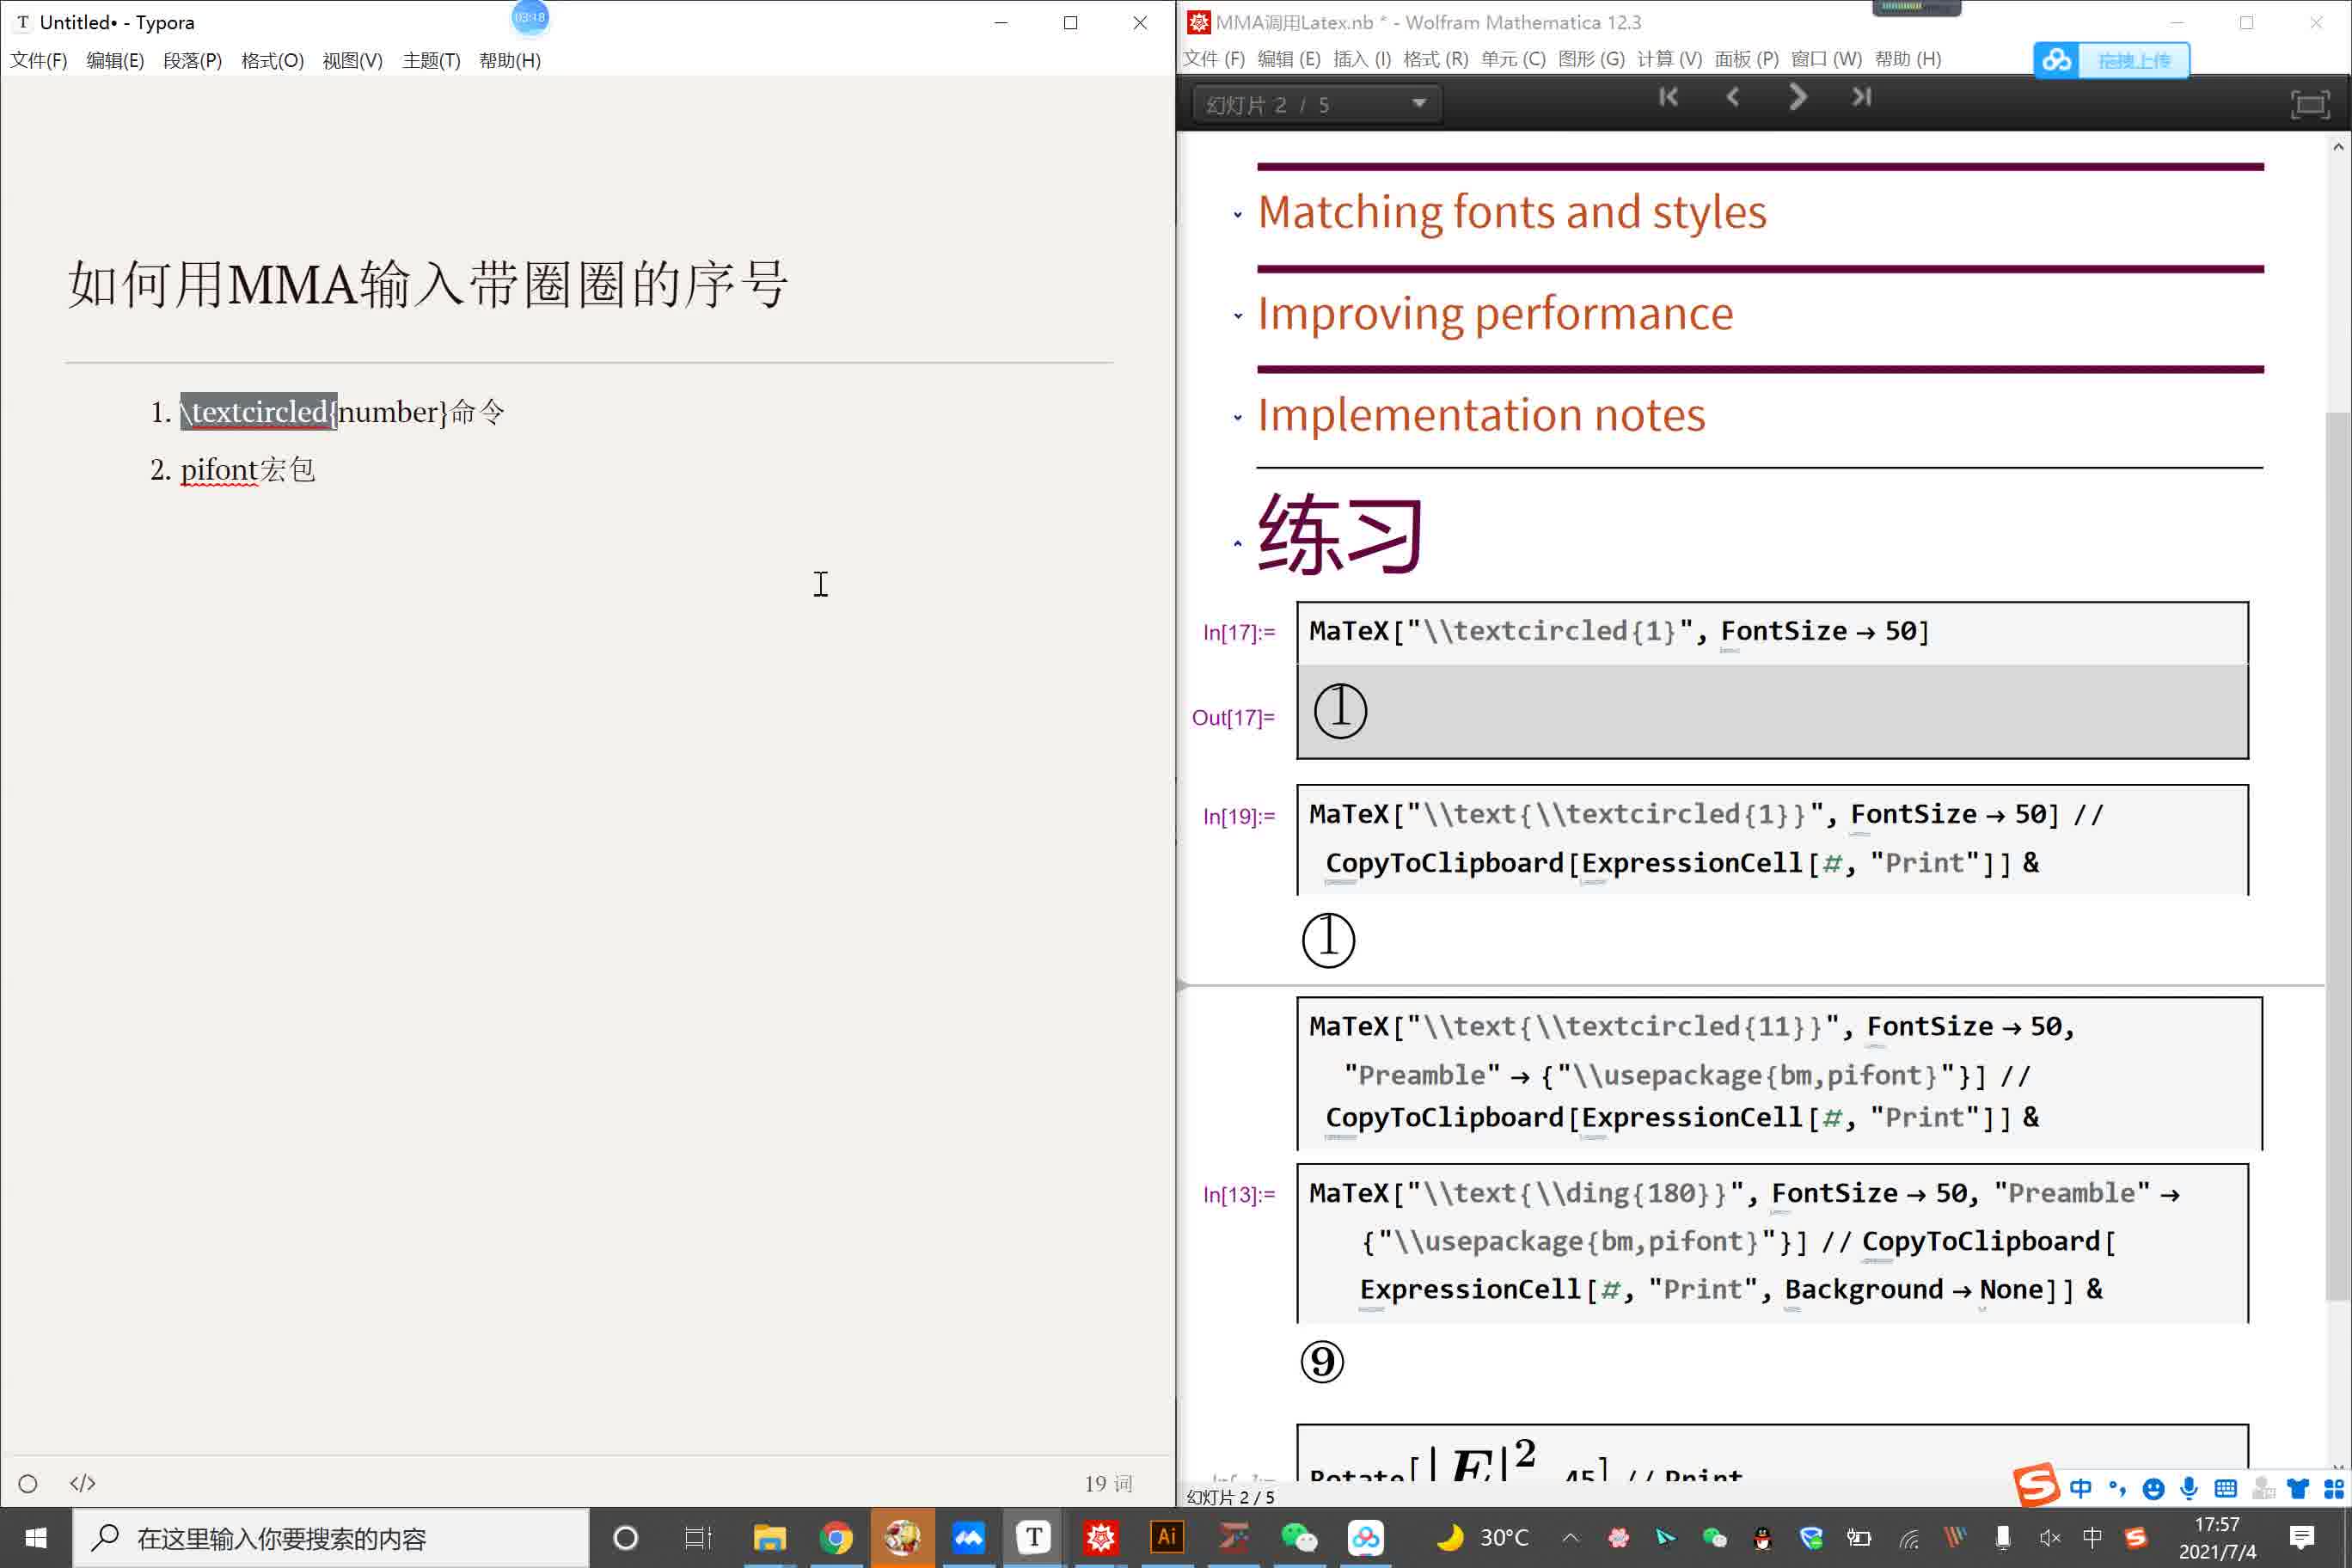Viewport: 2352px width, 1568px height.
Task: Return to the first slide
Action: tap(1667, 96)
